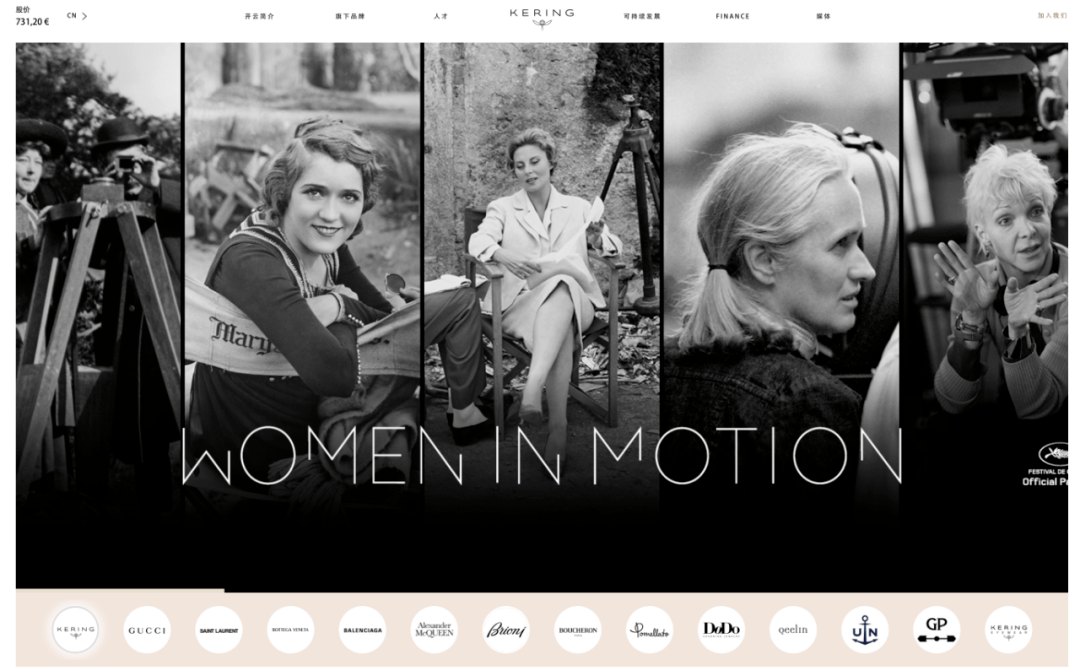Open the 旗下品牌 navigation menu
Screen dimensions: 1080x671
point(350,16)
